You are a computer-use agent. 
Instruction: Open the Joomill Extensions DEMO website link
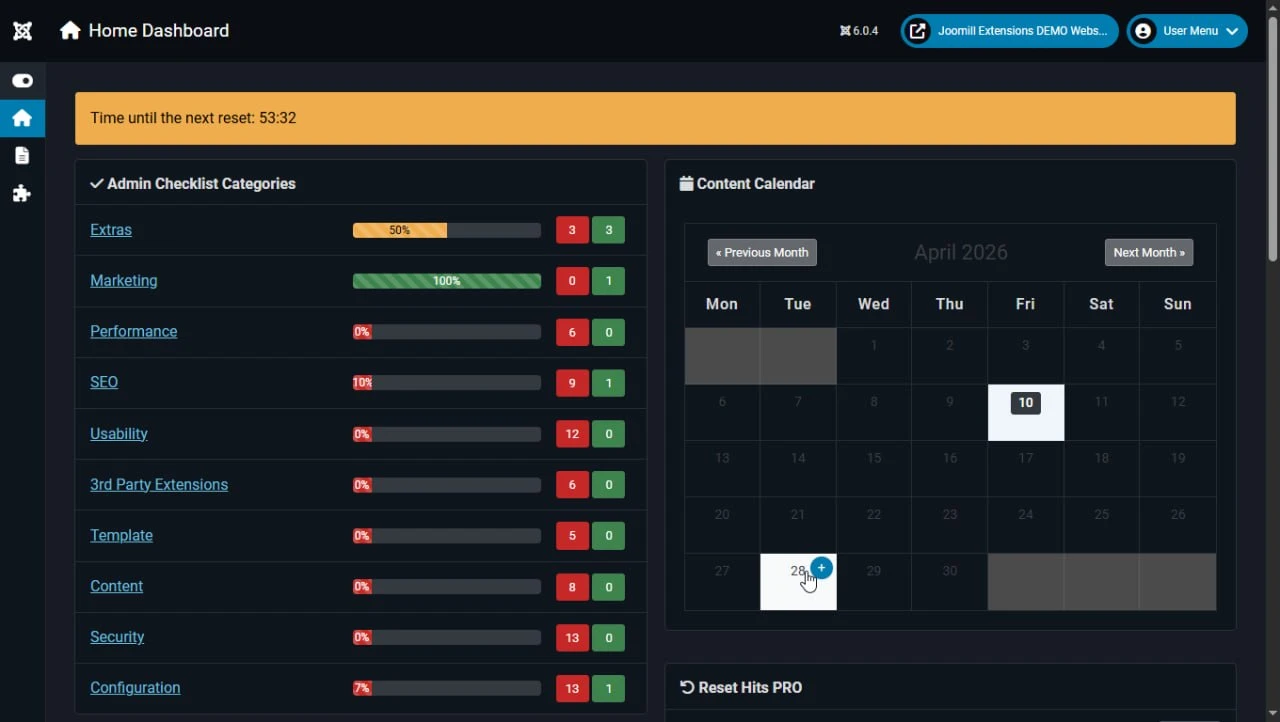(1009, 31)
